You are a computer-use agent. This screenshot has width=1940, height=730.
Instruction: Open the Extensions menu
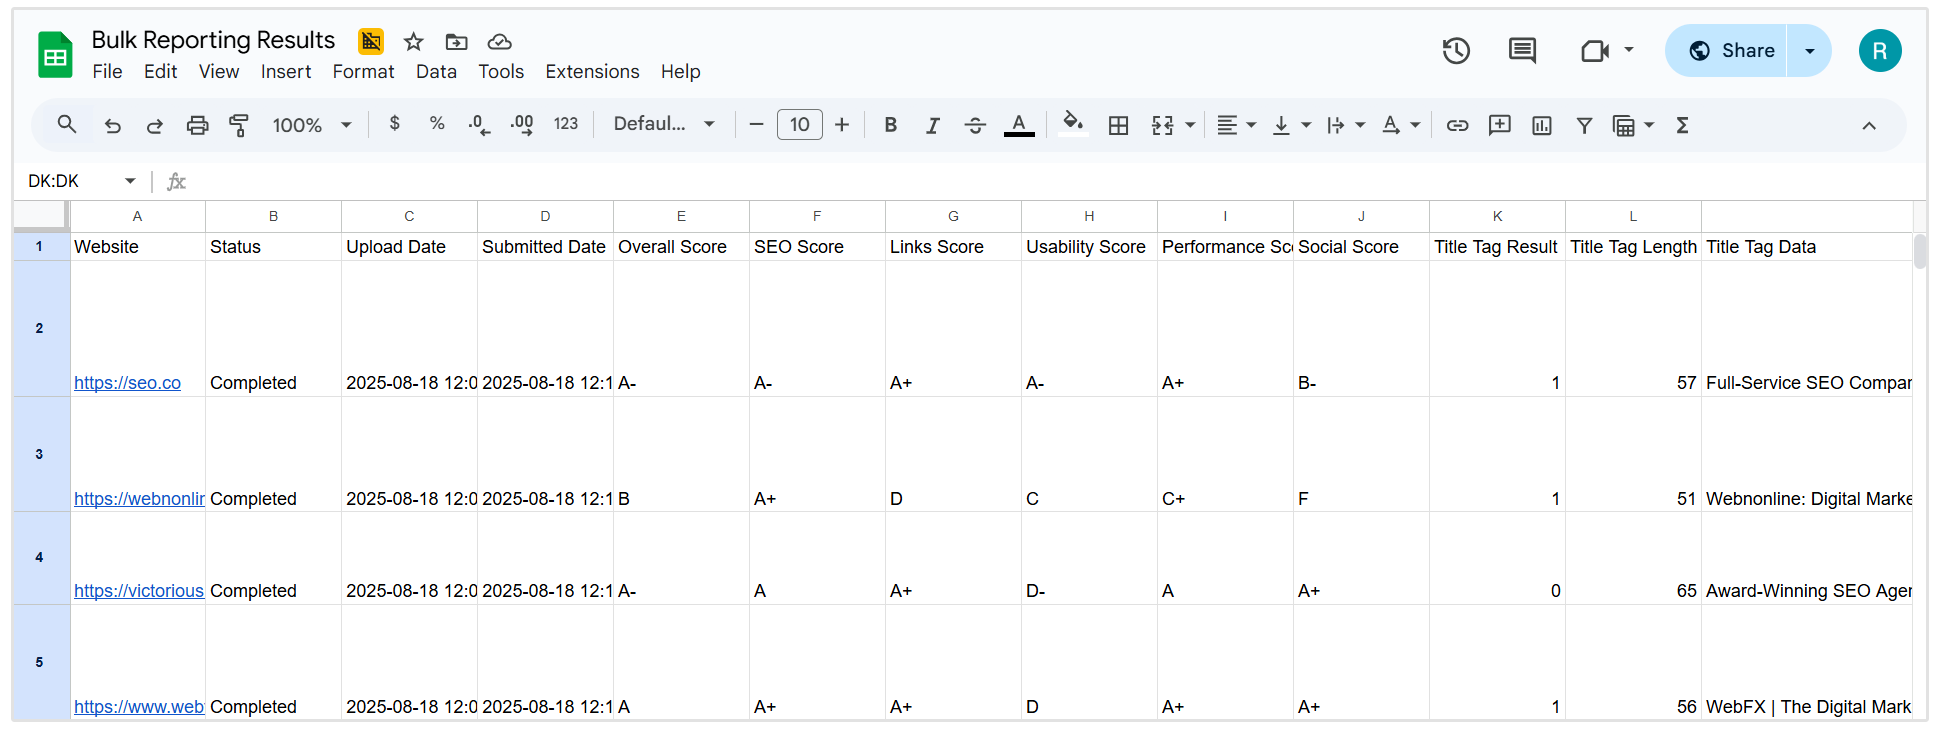(592, 72)
